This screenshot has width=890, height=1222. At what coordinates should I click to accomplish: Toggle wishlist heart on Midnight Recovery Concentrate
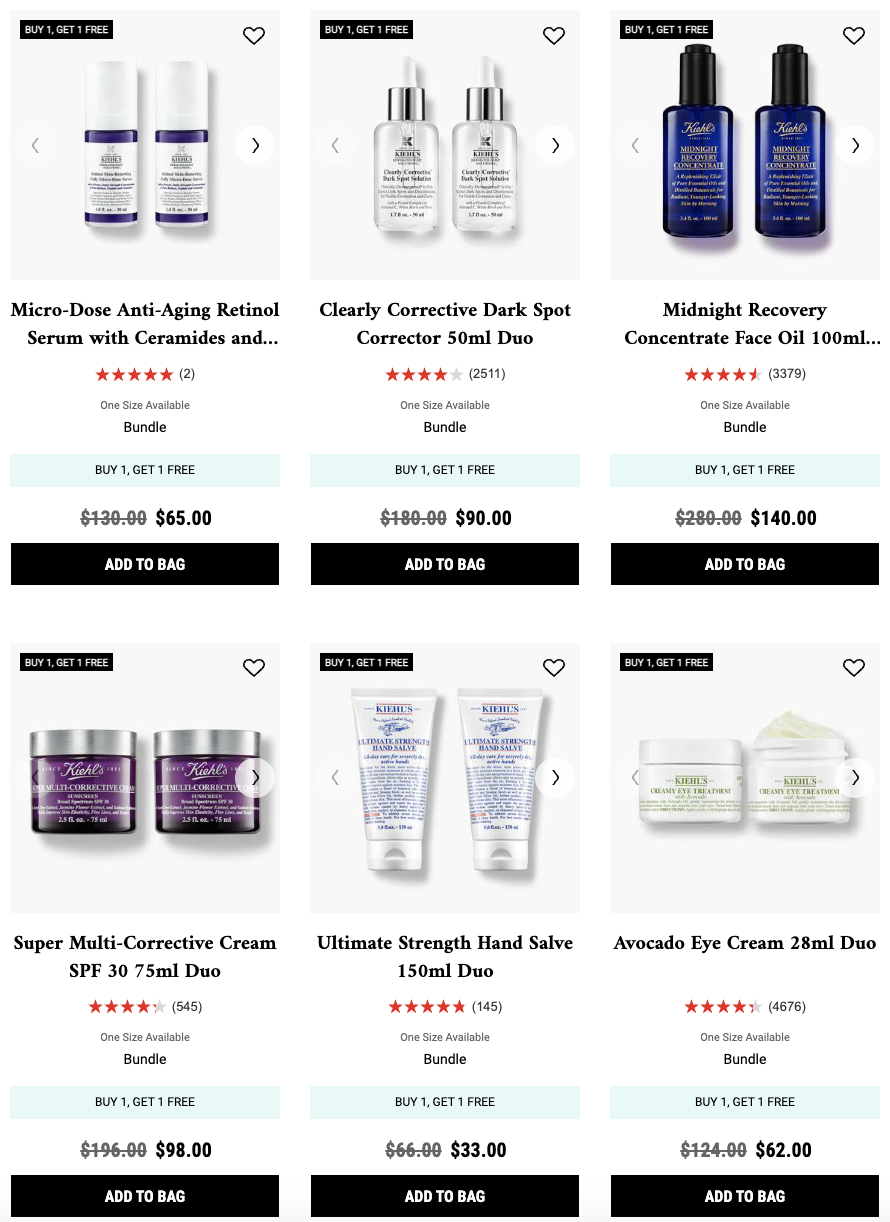coord(854,36)
